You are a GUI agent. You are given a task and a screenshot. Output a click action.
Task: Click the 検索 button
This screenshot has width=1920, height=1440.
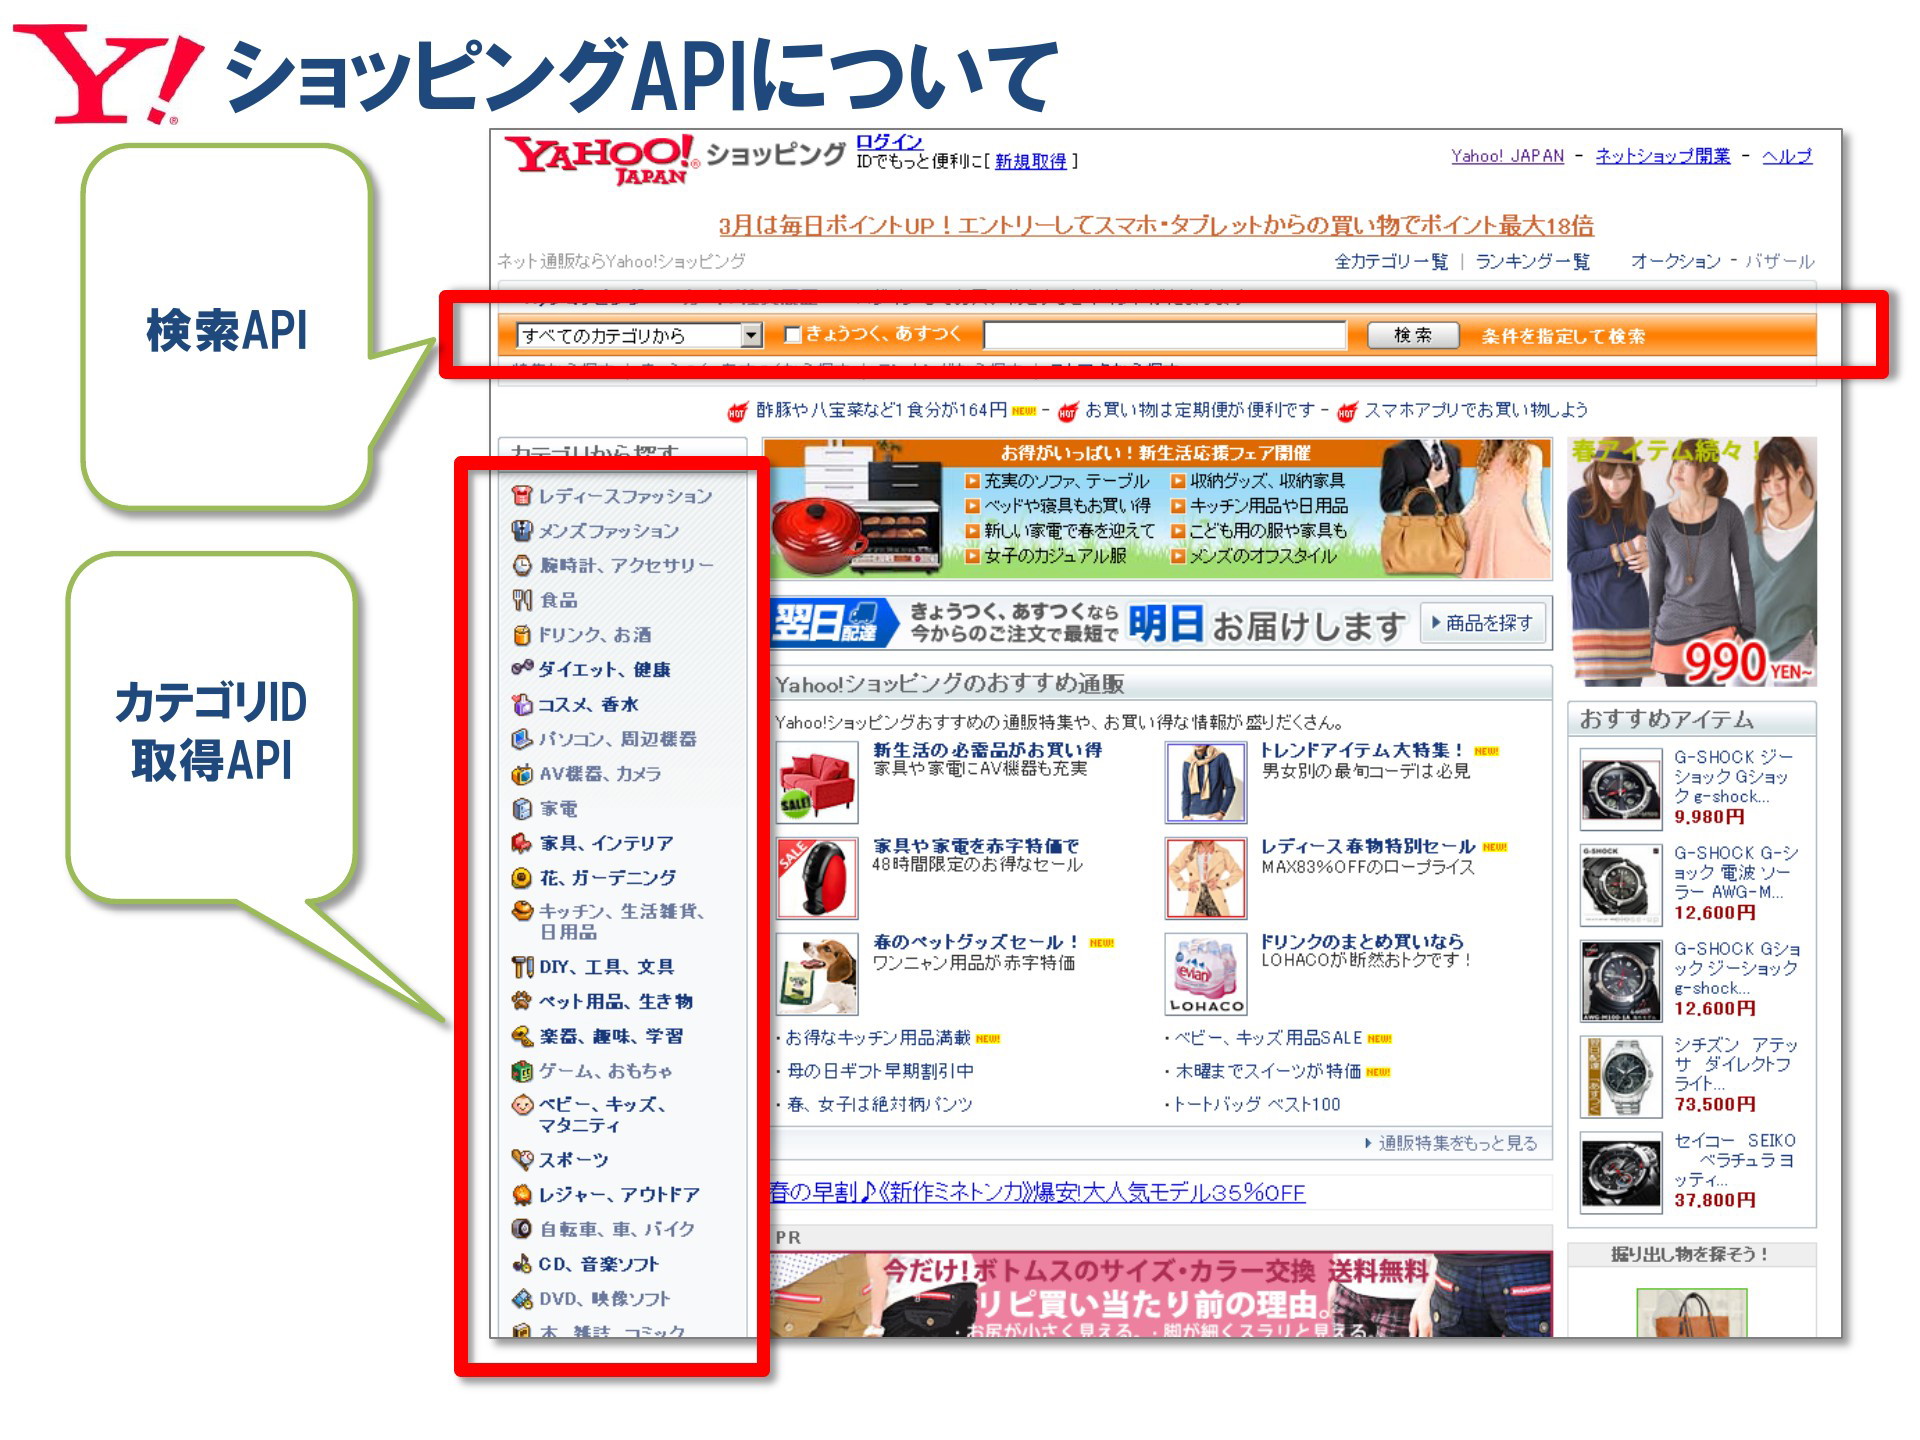point(1413,336)
